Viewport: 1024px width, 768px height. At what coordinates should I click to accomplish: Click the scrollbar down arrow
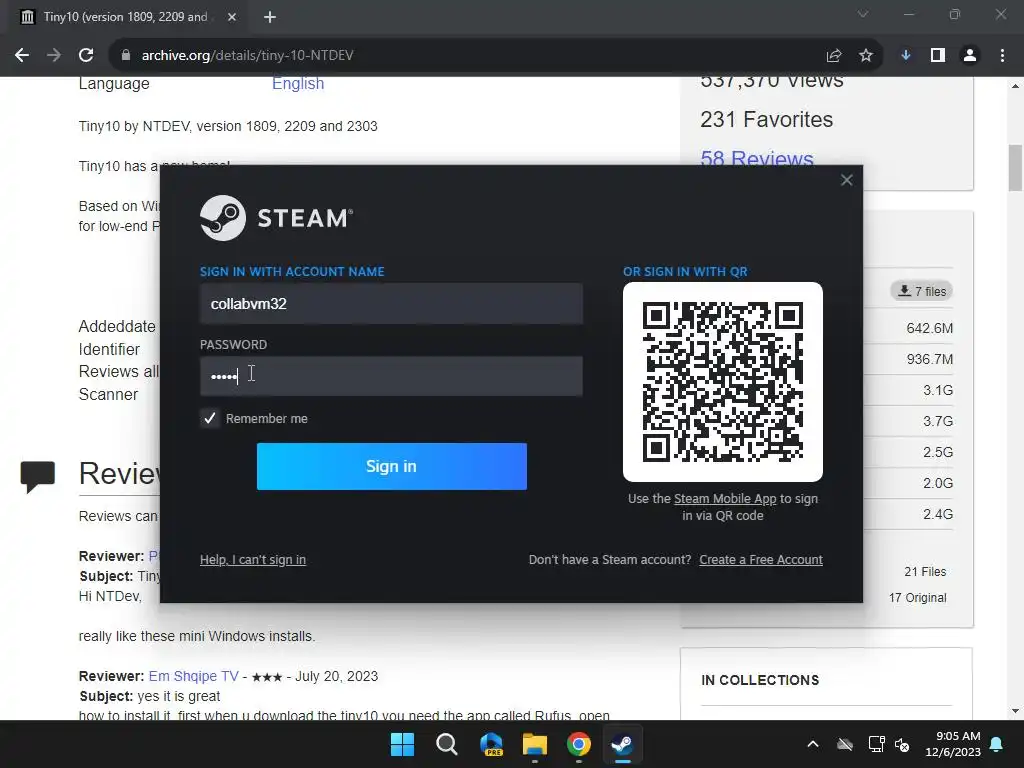tap(1015, 711)
